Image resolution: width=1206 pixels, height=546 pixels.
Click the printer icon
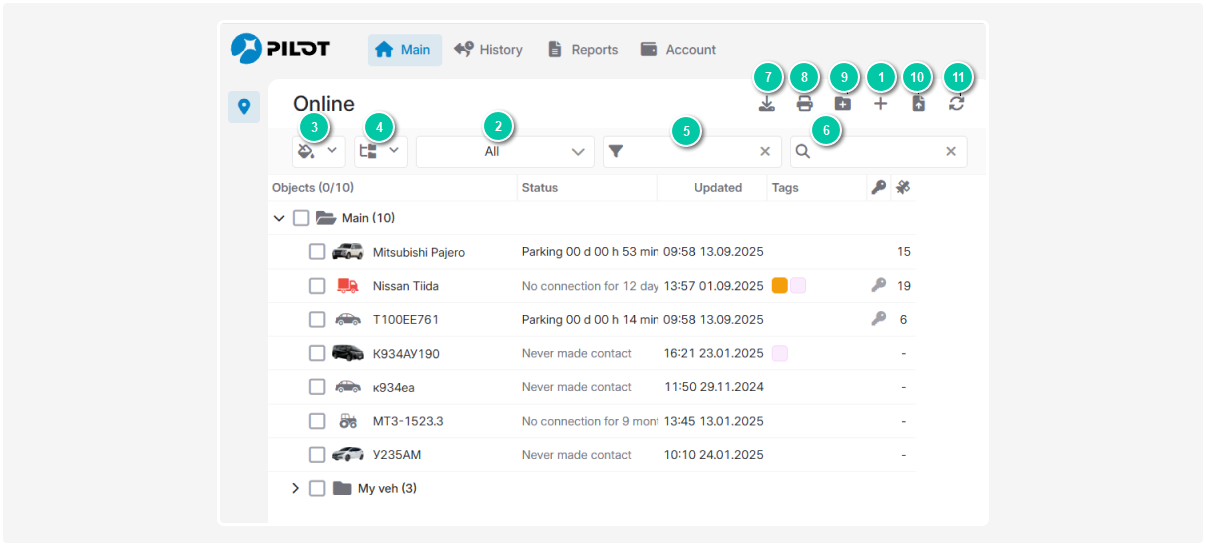click(804, 103)
